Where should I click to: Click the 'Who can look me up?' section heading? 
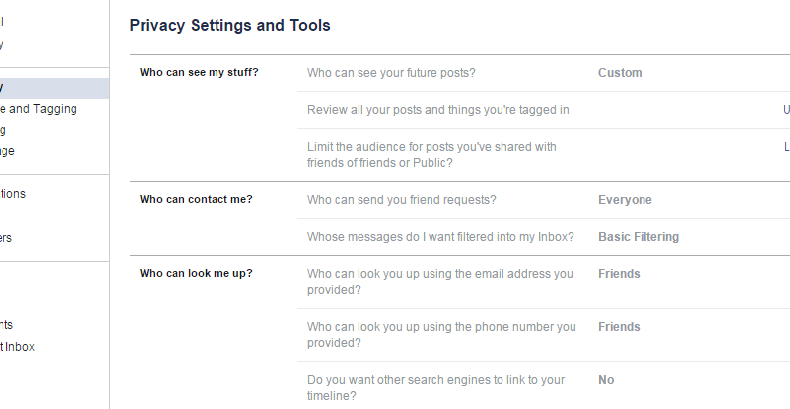pos(195,273)
